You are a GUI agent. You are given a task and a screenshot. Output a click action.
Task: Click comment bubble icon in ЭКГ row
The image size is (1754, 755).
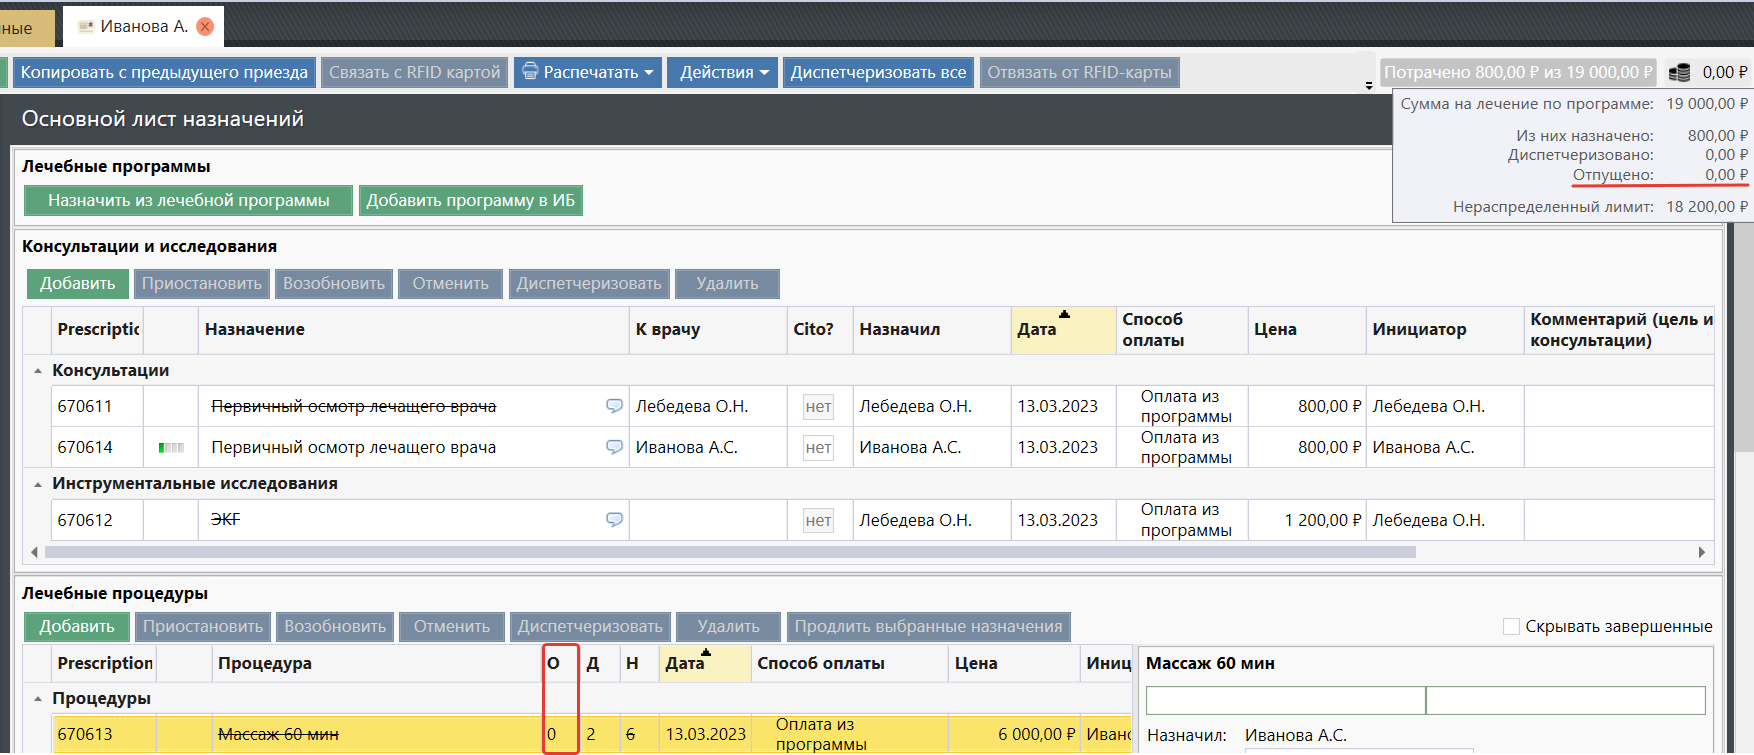(614, 520)
